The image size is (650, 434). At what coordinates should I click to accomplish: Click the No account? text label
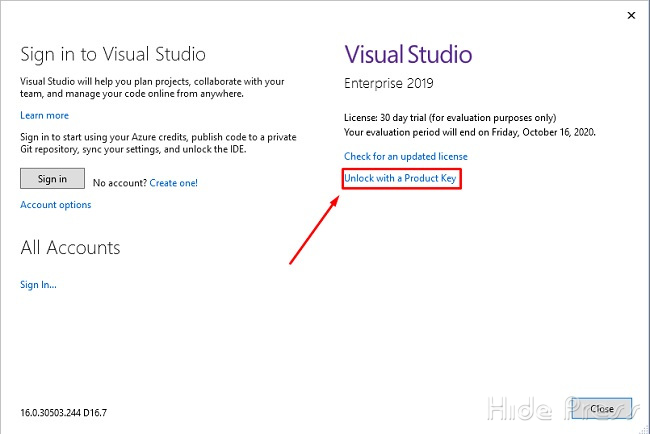(x=119, y=183)
